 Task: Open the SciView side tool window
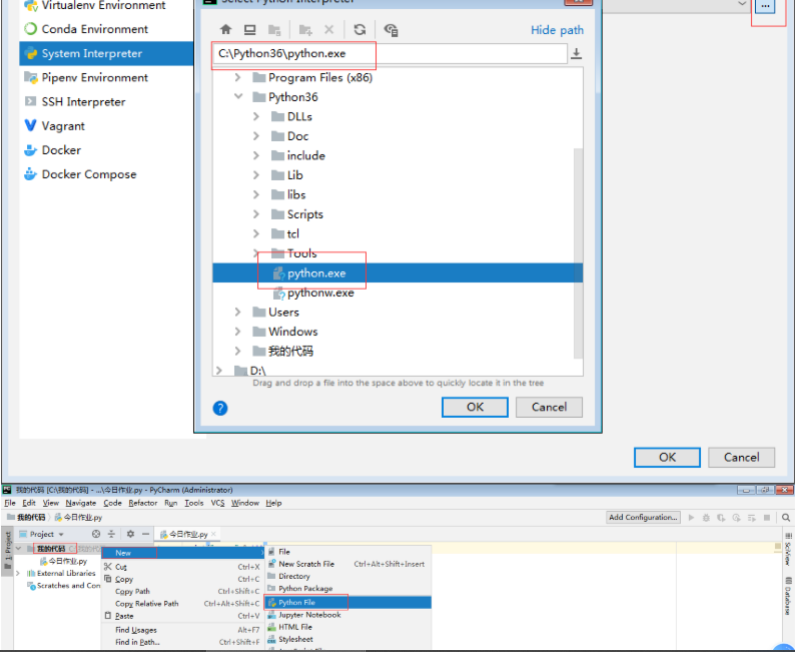[x=788, y=549]
